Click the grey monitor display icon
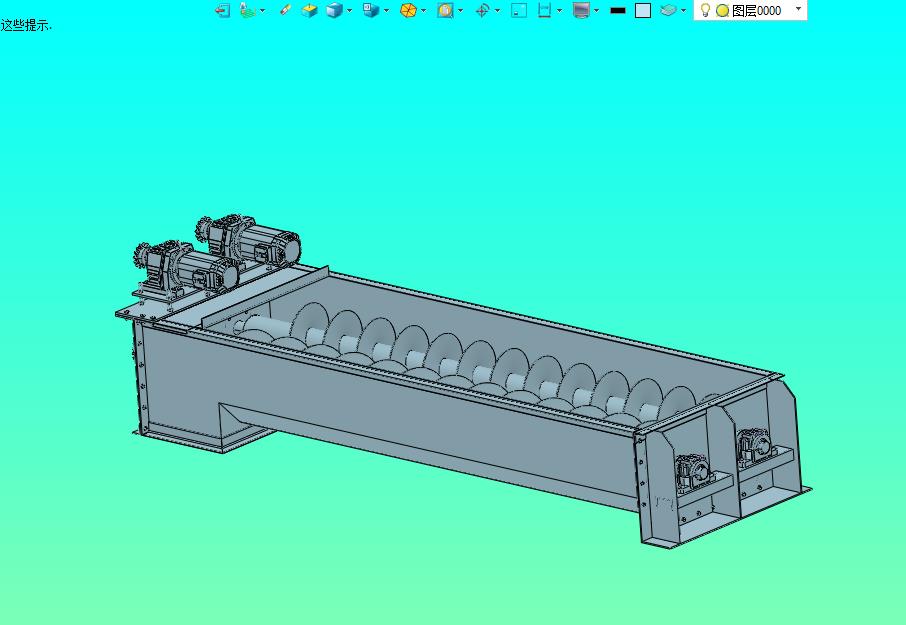Image resolution: width=906 pixels, height=625 pixels. 581,10
